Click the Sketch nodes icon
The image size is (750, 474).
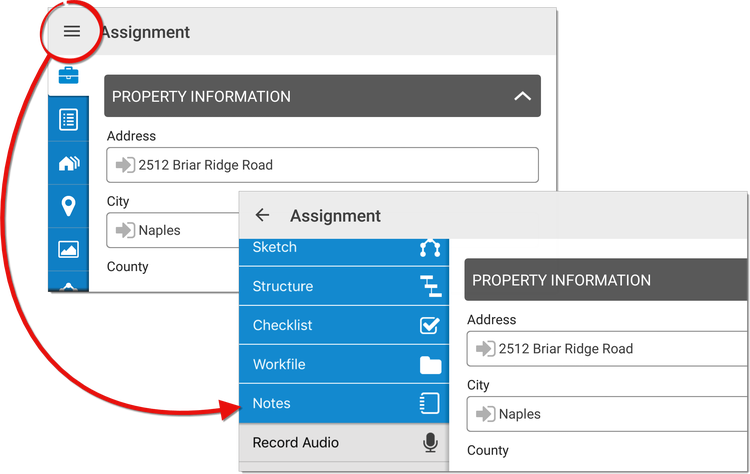(x=430, y=248)
